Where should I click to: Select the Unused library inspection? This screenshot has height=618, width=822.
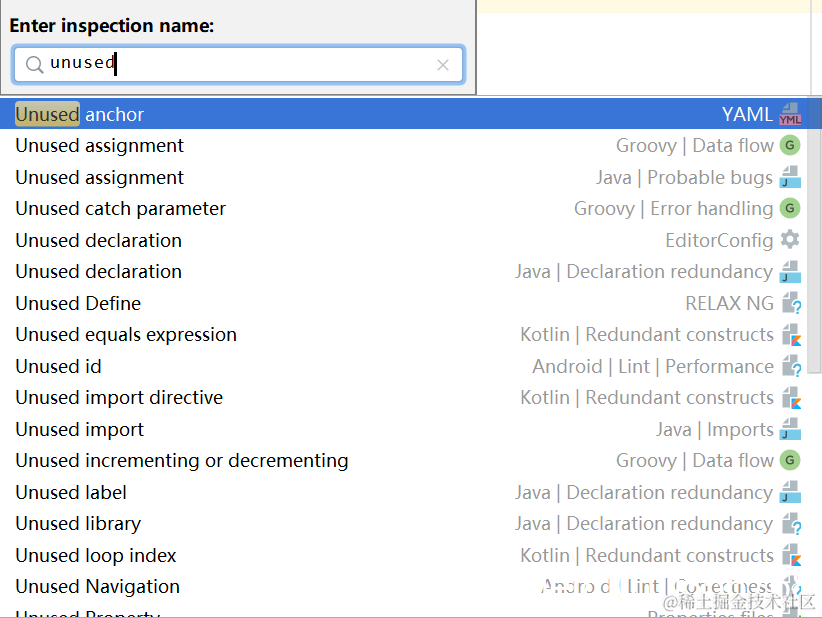coord(78,524)
